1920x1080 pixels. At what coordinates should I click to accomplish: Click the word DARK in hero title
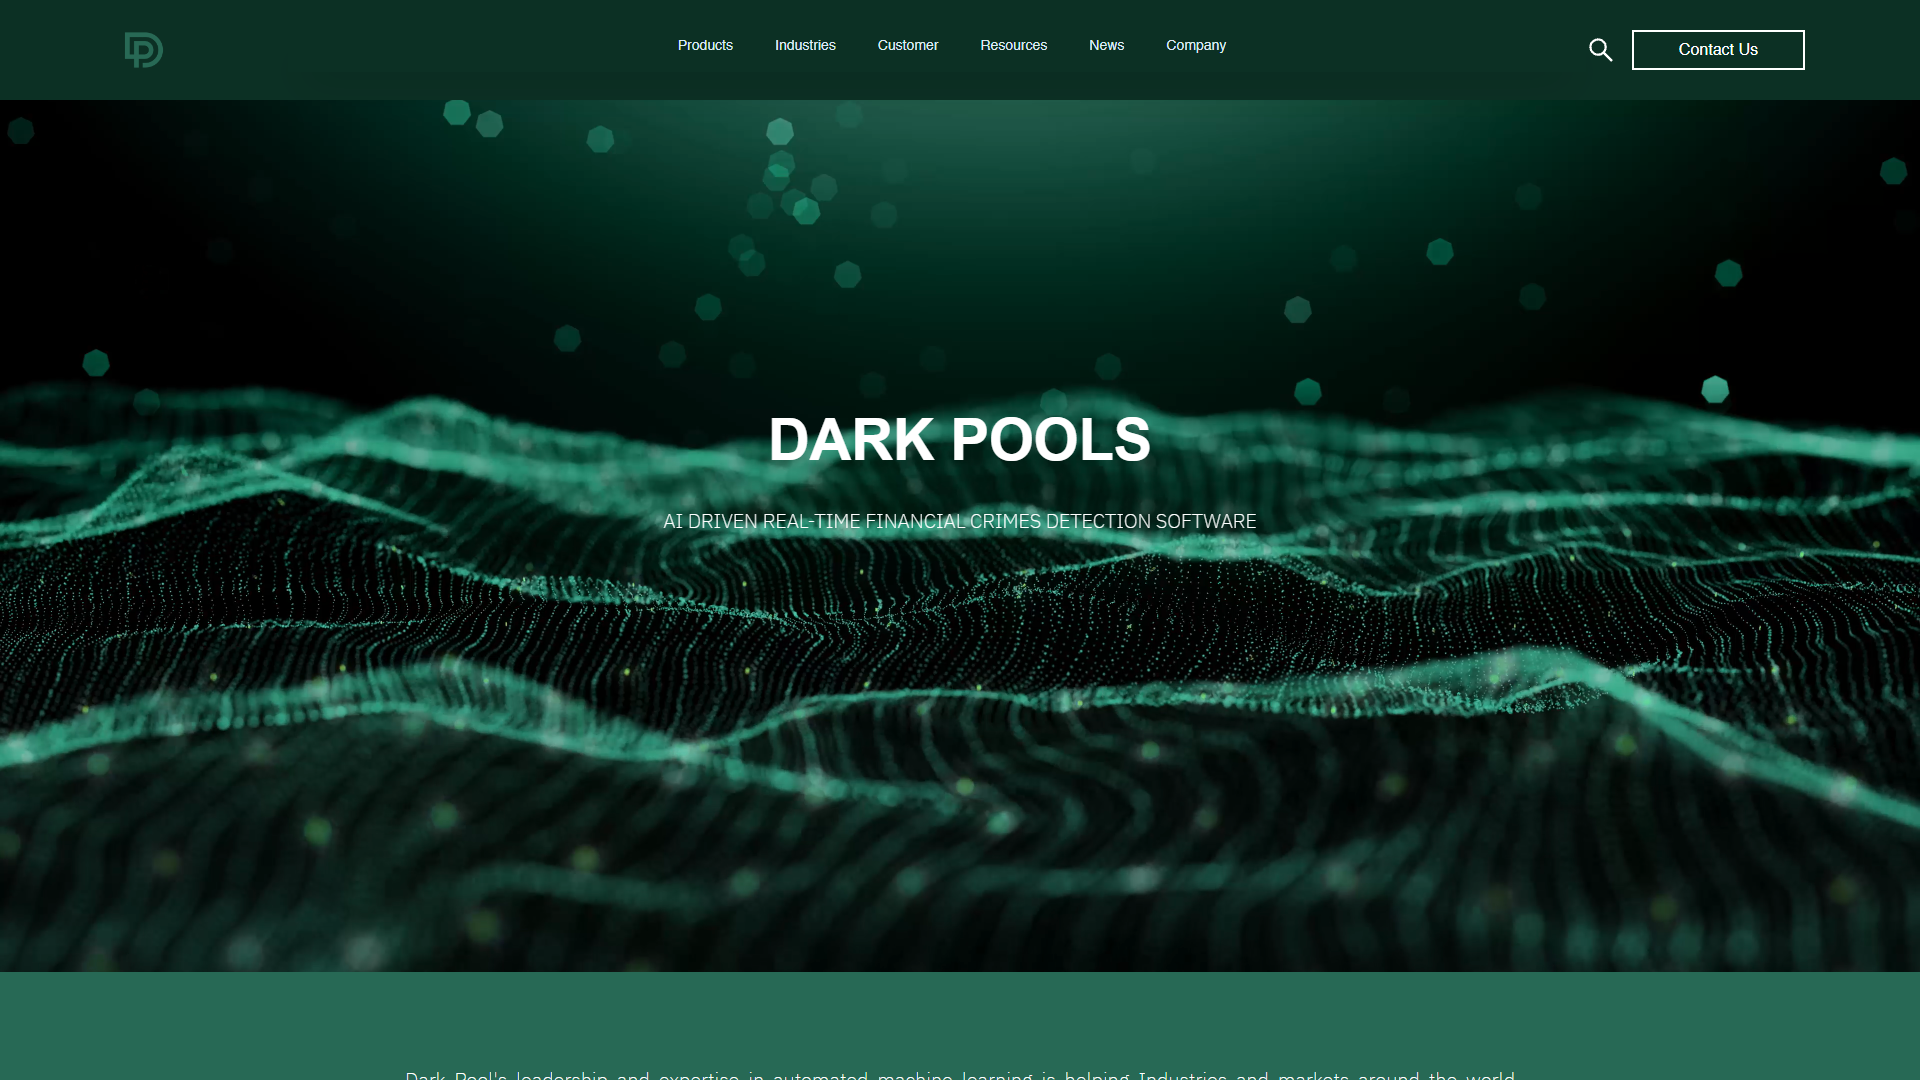tap(851, 440)
